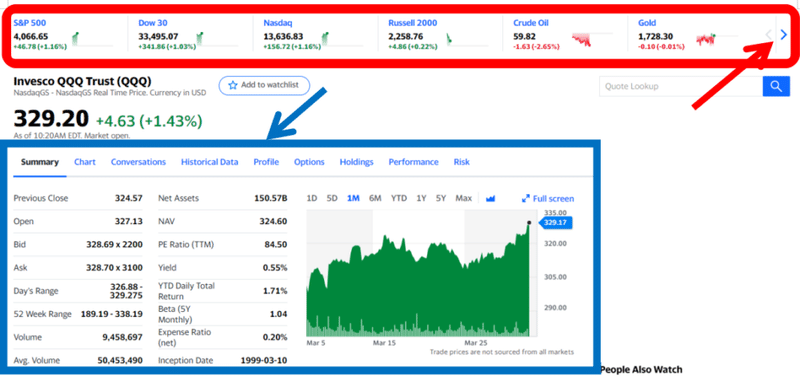Screen dimensions: 800x376
Task: Click the Bid value 328.69 x 2200
Action: tap(114, 245)
